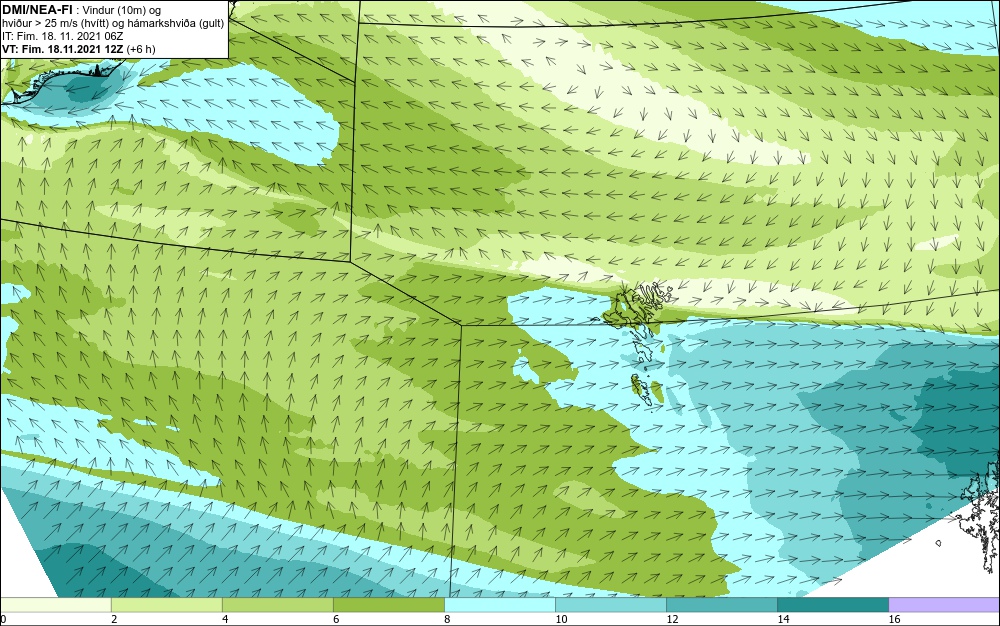Click the 6–8 m/s dark green legend swatch
Screen dimensions: 1000x626
click(388, 605)
